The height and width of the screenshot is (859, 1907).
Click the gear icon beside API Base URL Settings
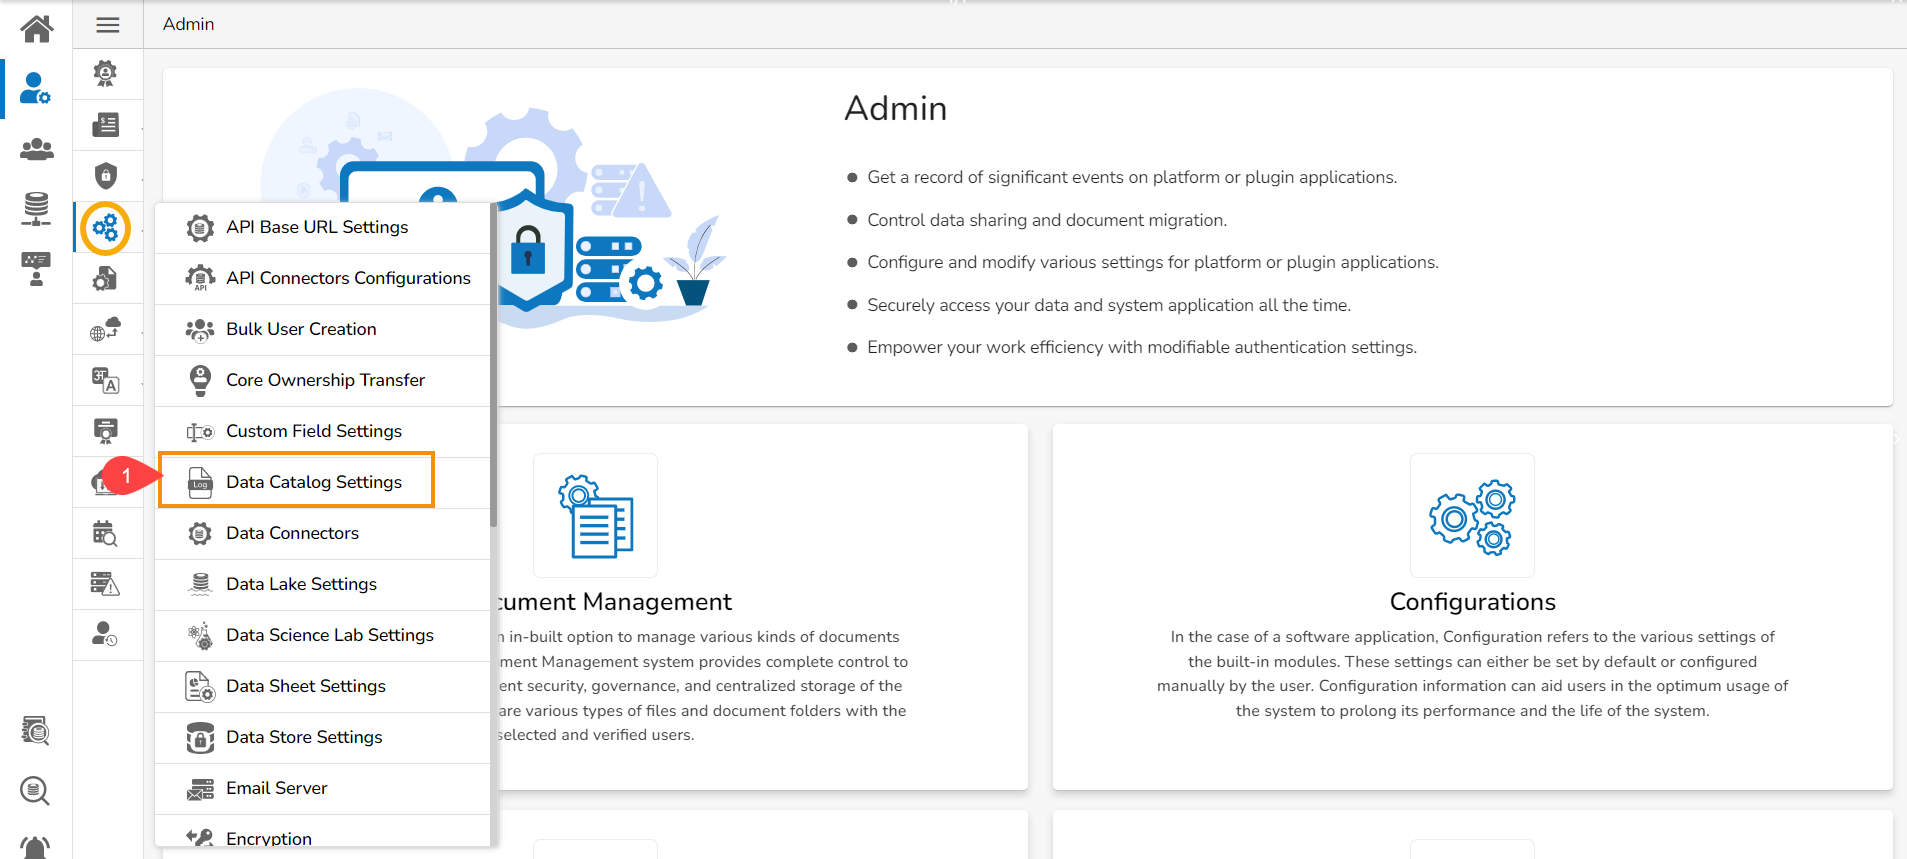(x=200, y=228)
